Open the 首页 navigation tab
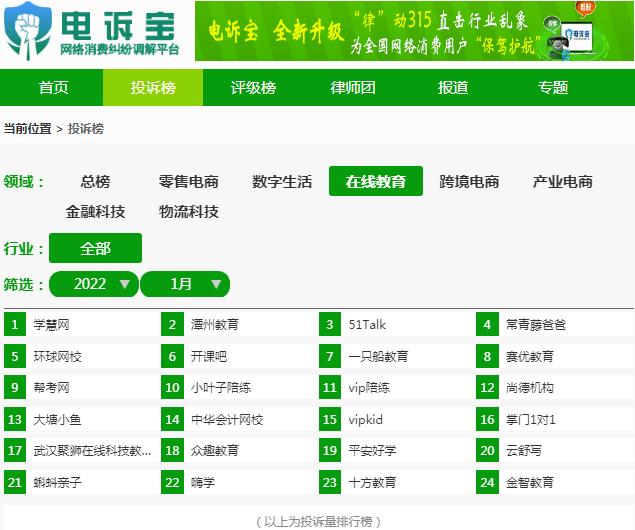Screen dimensions: 635x530 point(53,88)
